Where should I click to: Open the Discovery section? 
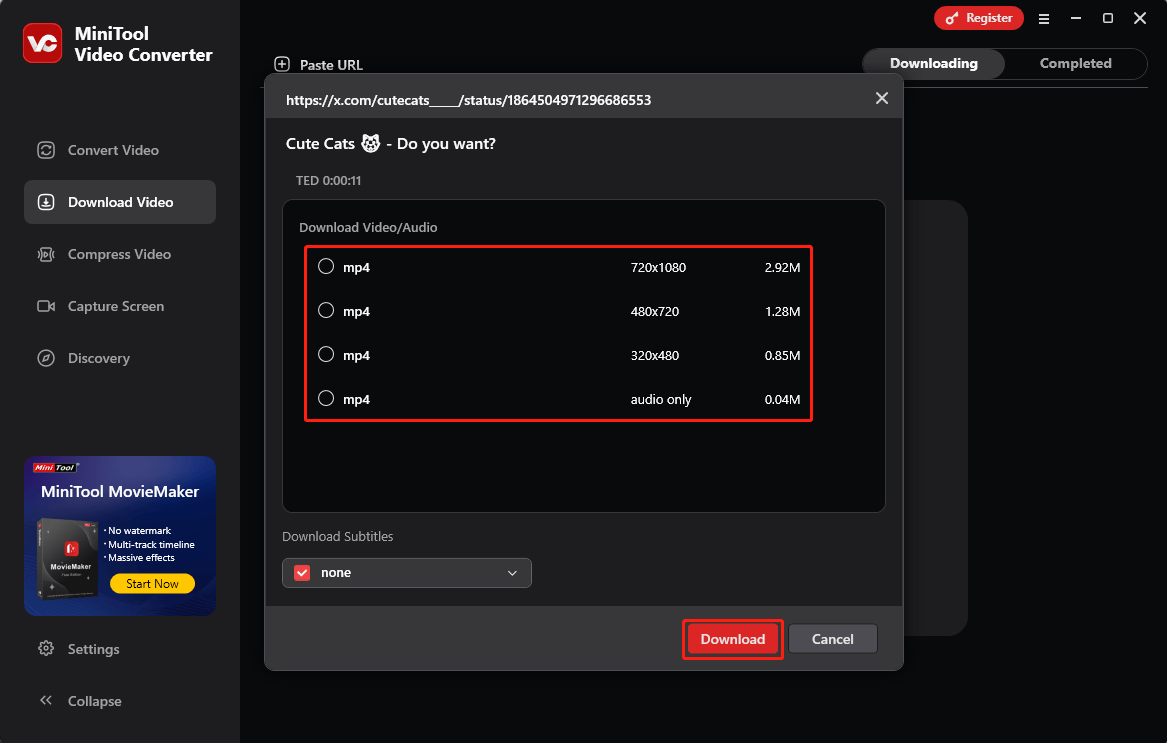point(120,358)
